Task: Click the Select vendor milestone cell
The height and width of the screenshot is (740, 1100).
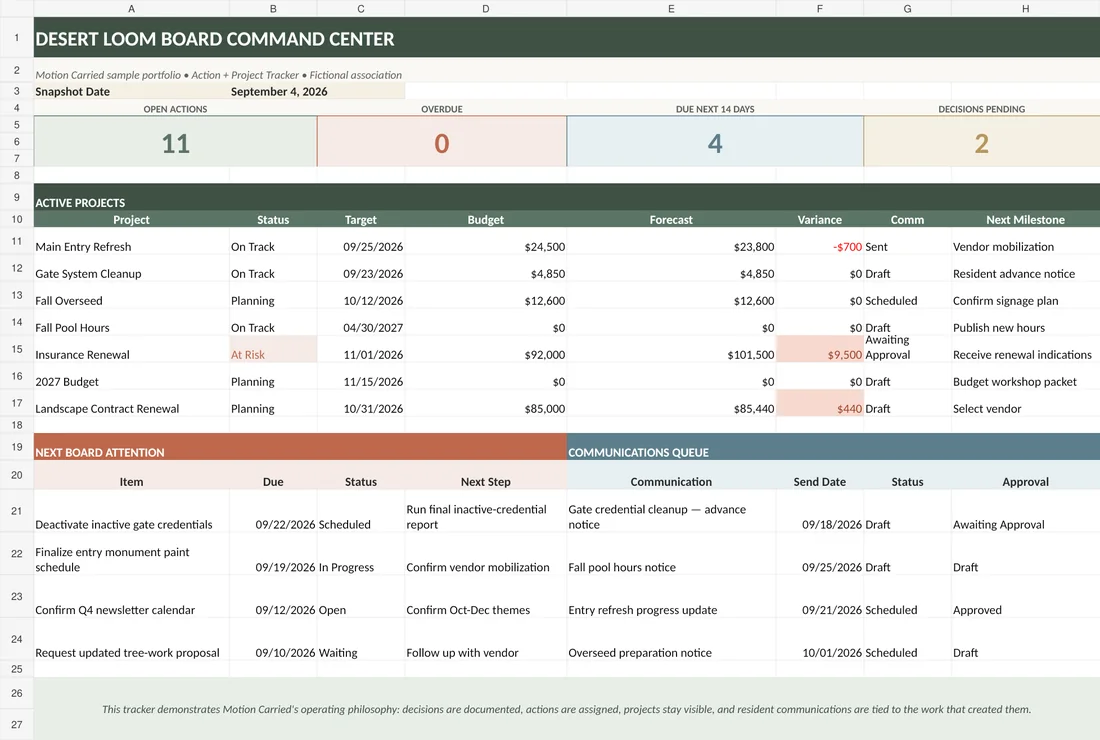Action: click(1025, 403)
